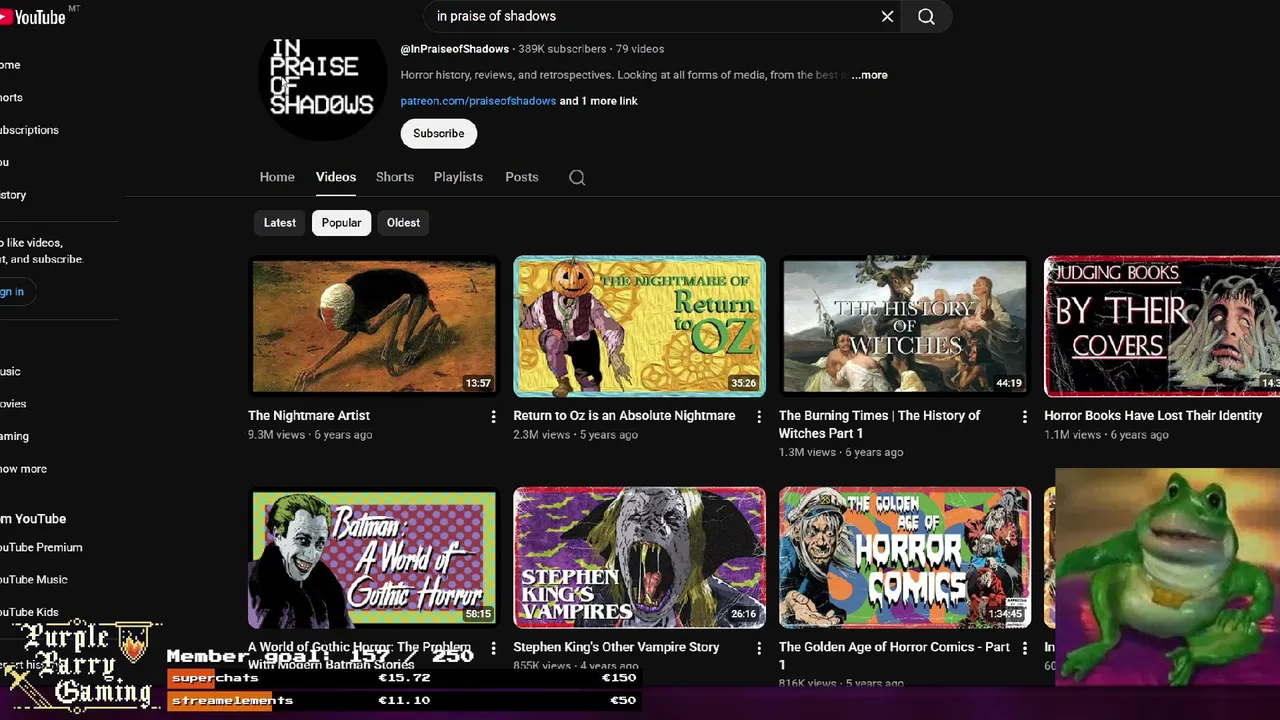The height and width of the screenshot is (720, 1280).
Task: Open title 'Return to Oz is an Absolute Nightmare'
Action: (624, 415)
